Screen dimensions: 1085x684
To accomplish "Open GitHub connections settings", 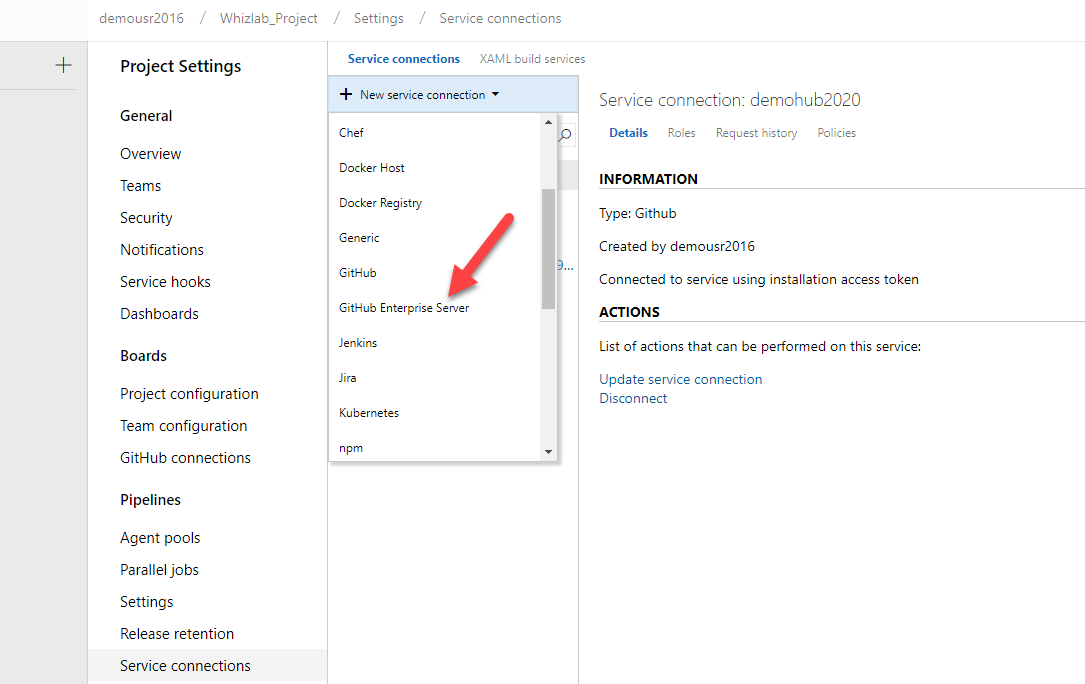I will coord(185,458).
